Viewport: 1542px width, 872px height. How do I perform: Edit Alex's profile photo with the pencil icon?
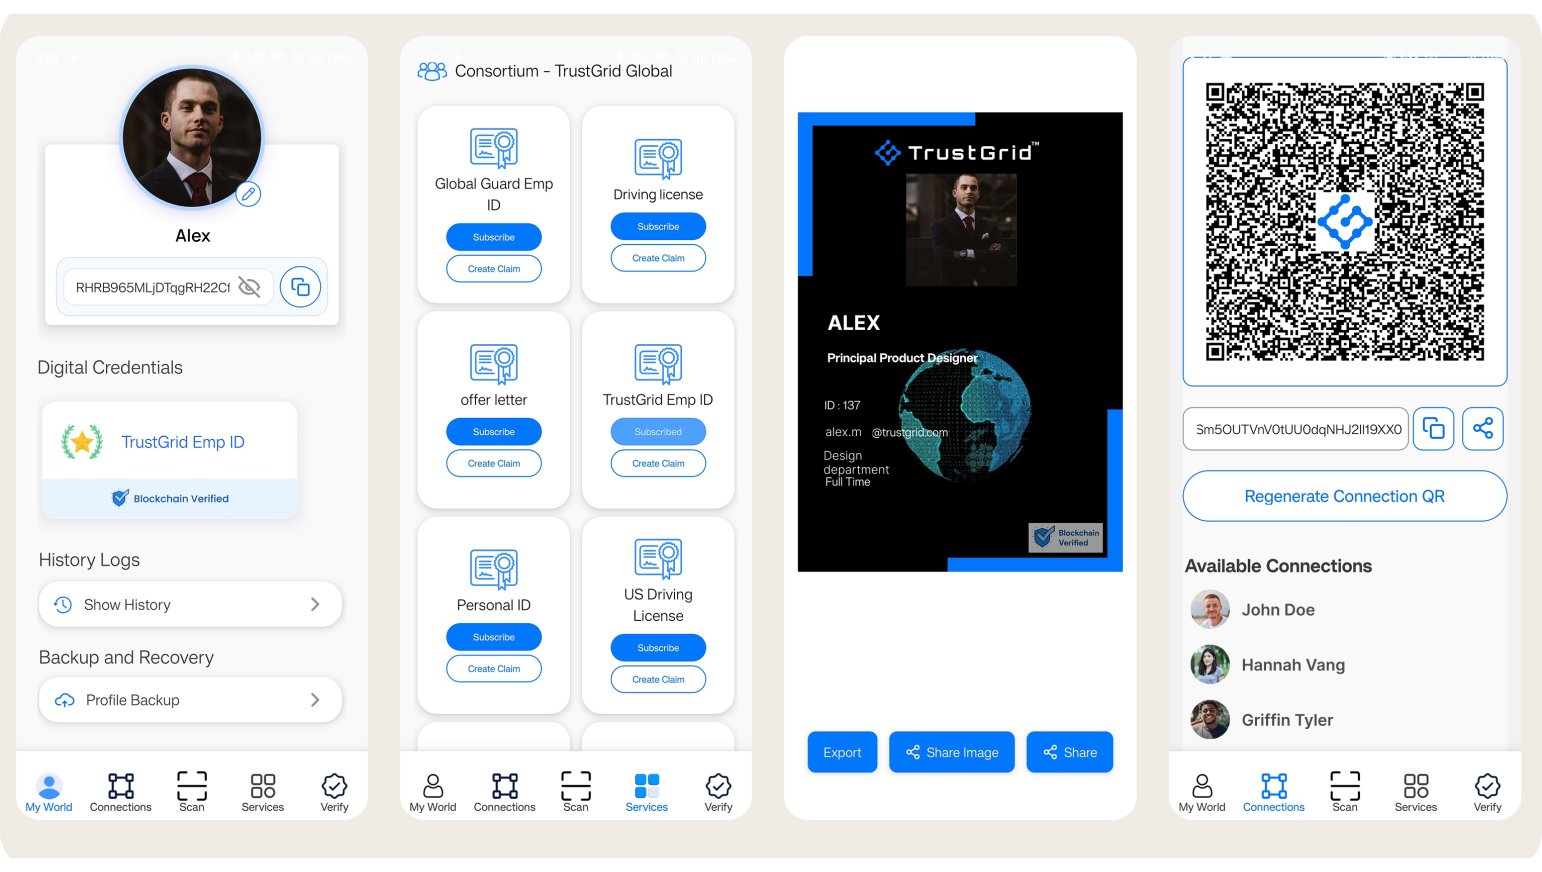point(248,194)
